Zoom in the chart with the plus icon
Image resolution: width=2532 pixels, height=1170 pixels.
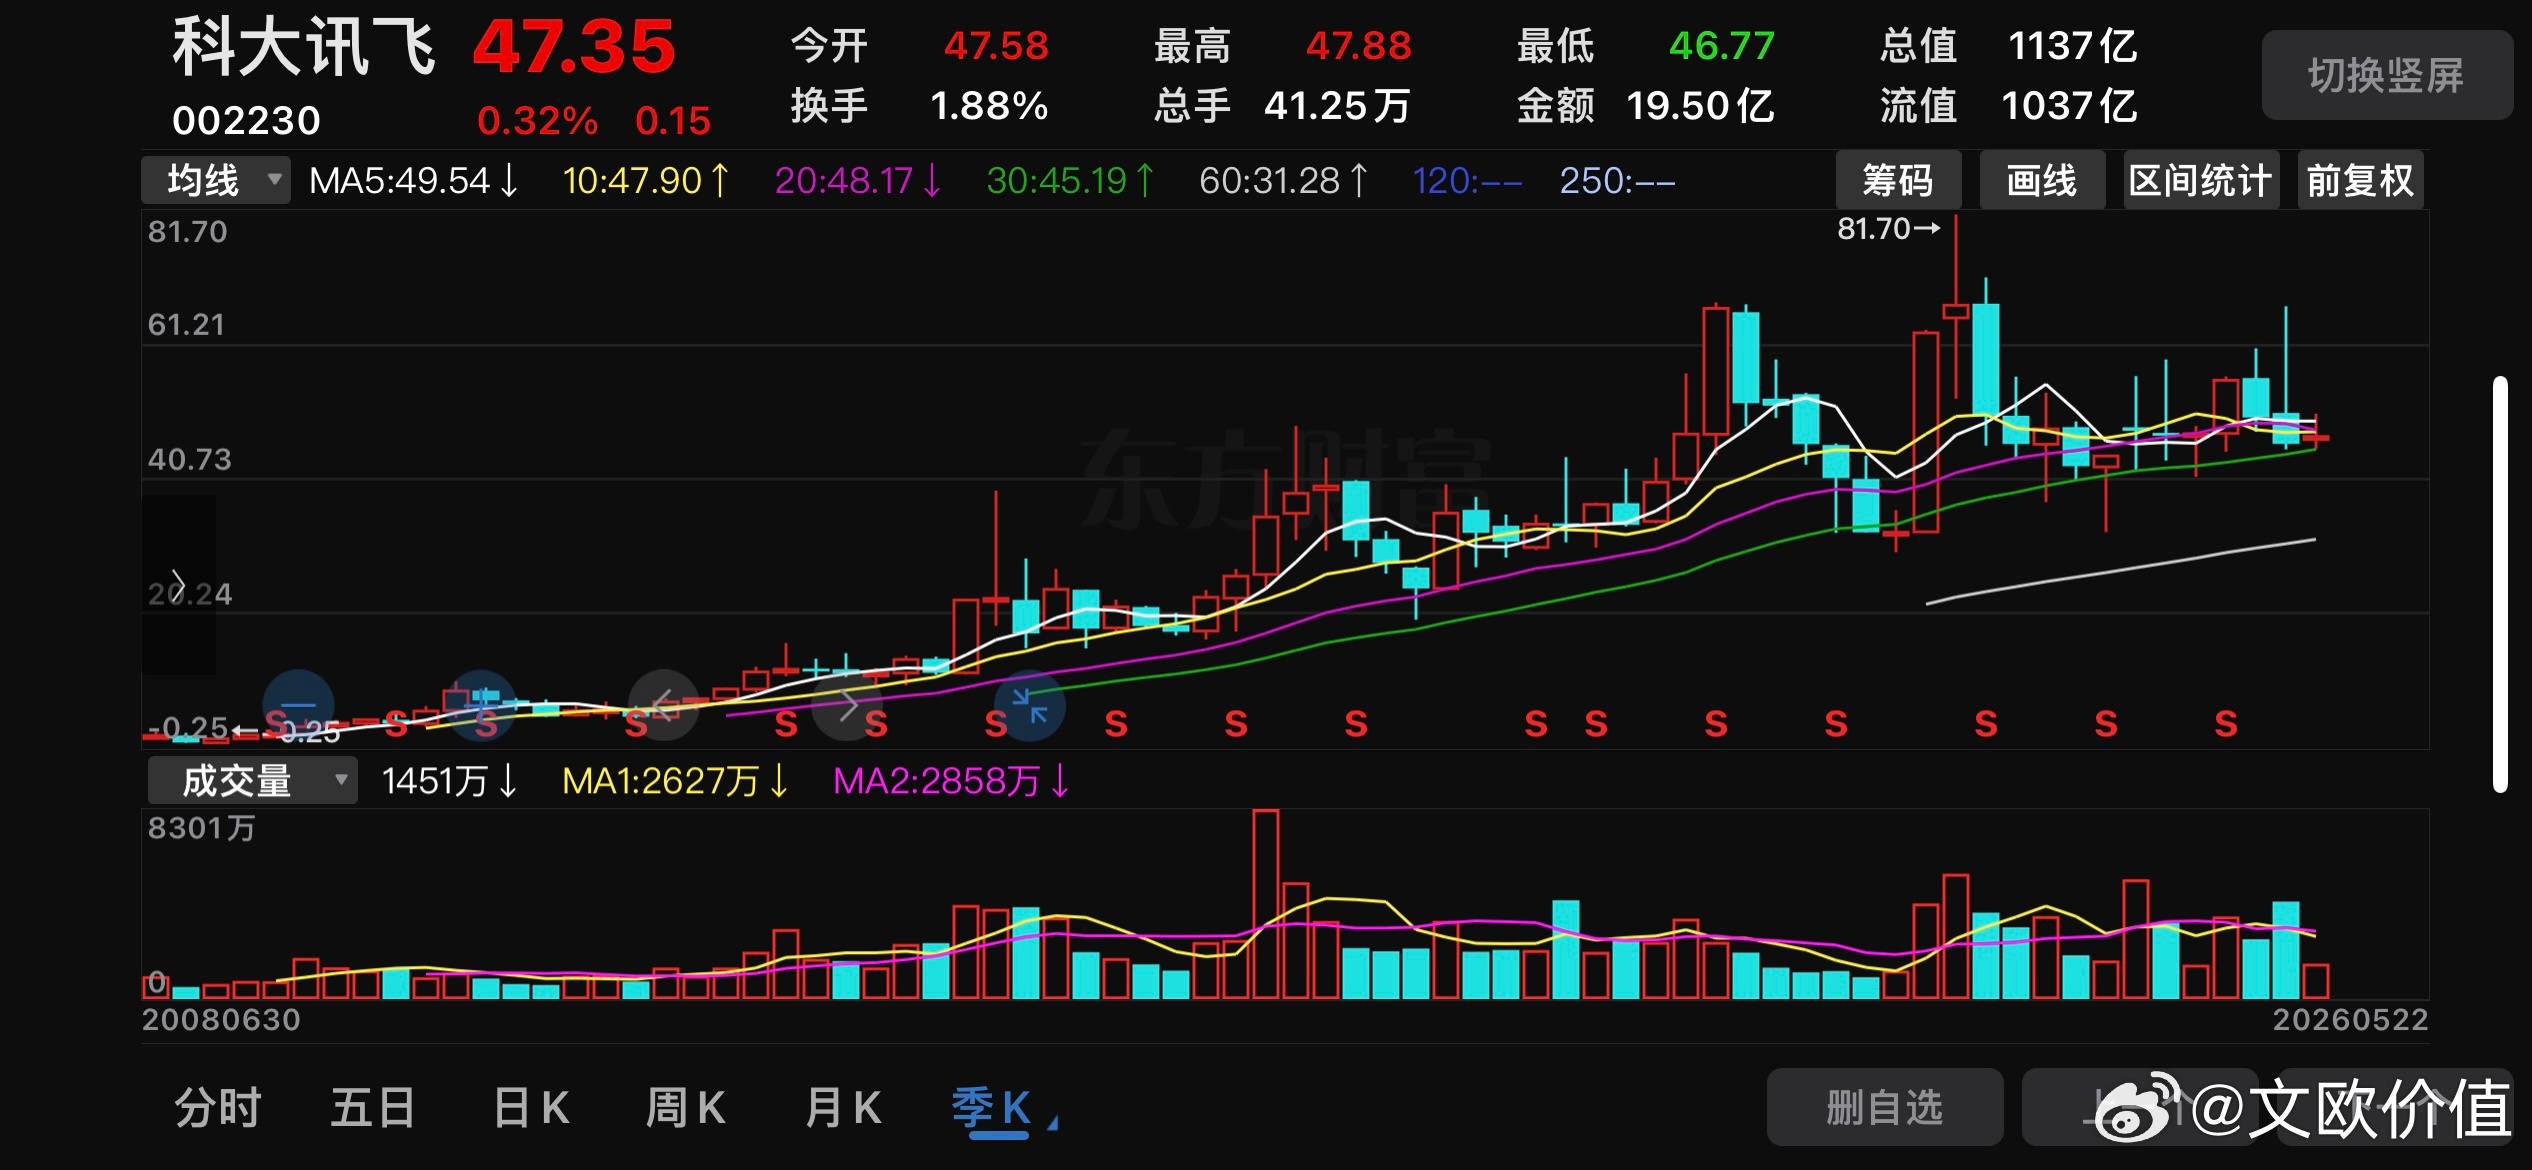pos(481,705)
